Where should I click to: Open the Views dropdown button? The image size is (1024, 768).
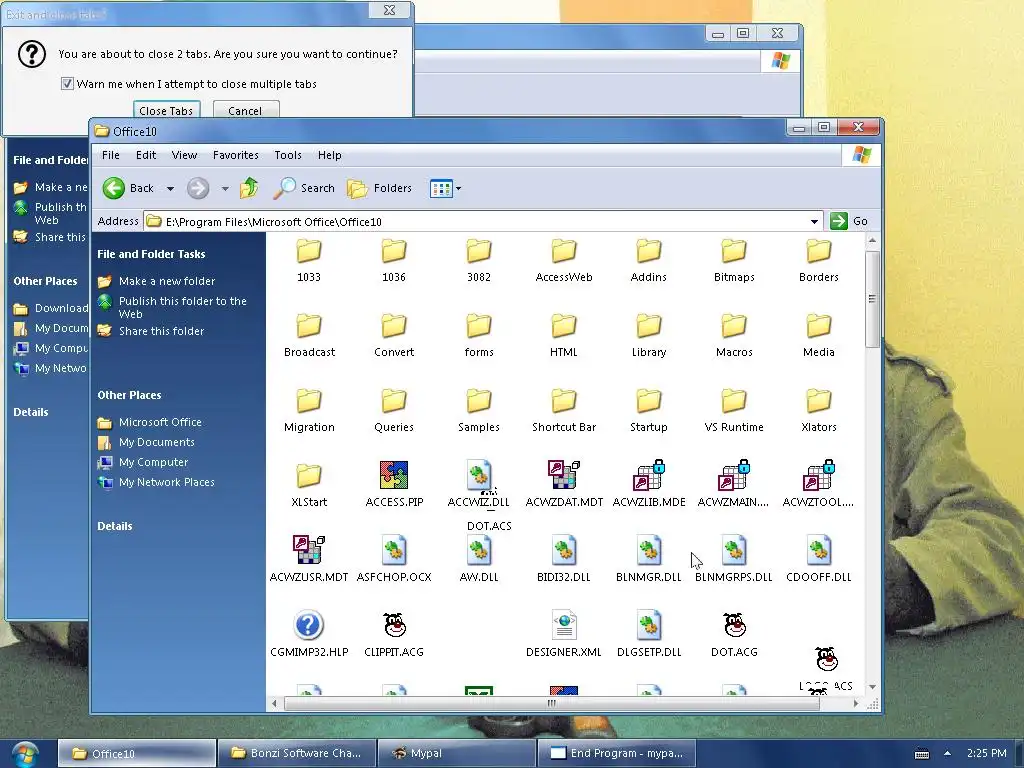[x=446, y=188]
